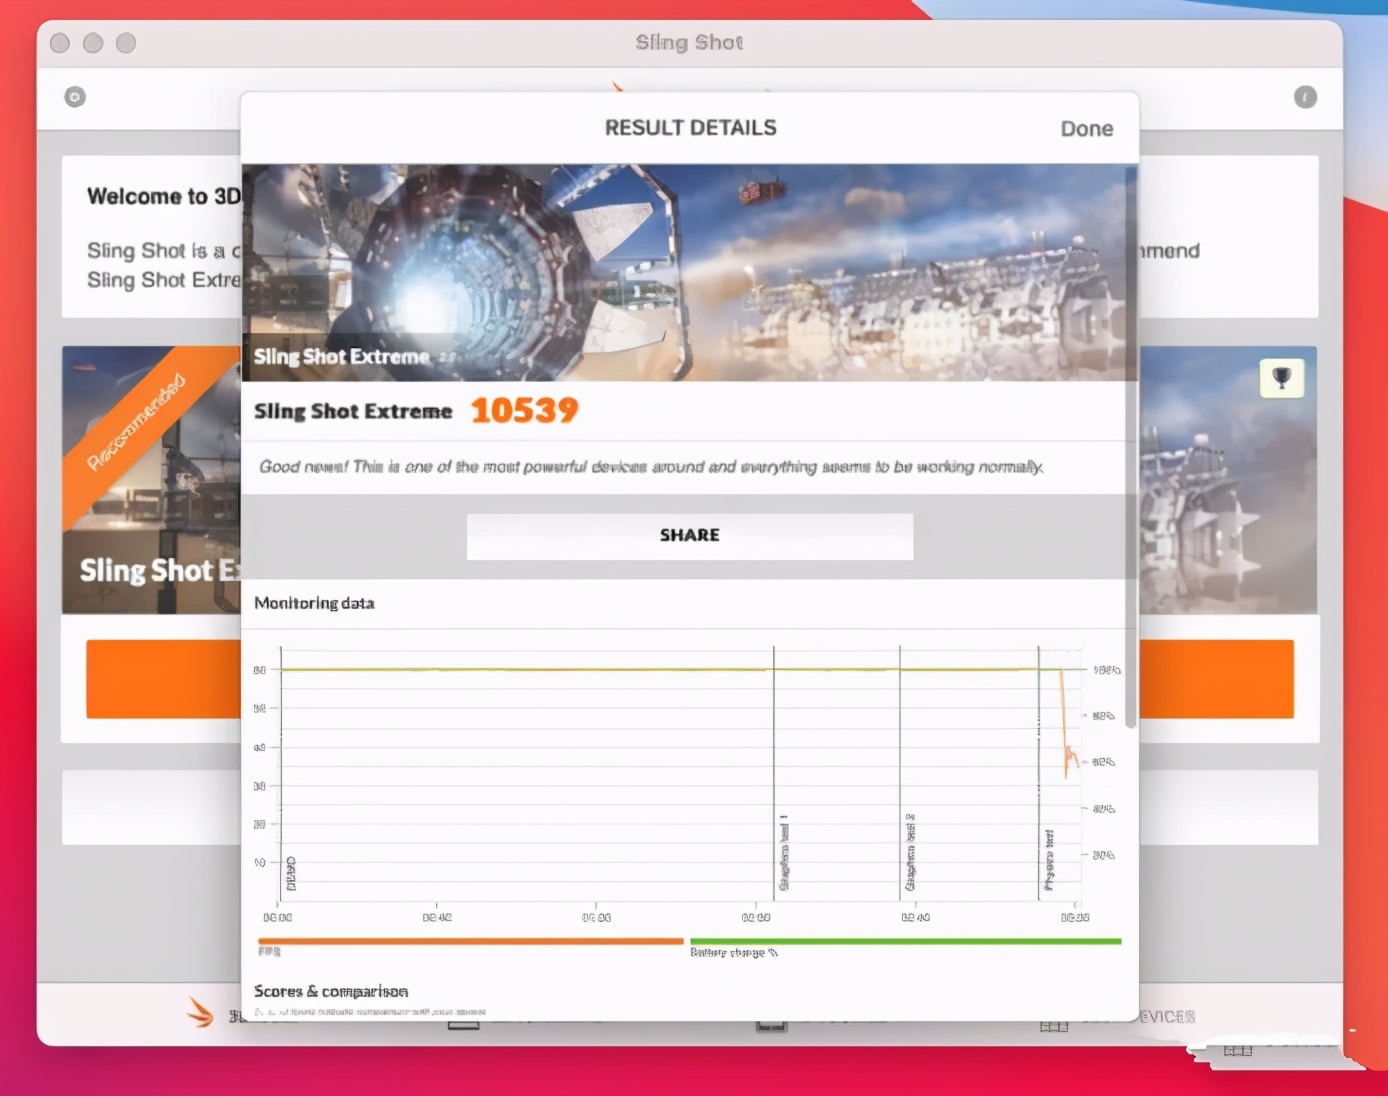The height and width of the screenshot is (1096, 1388).
Task: Click the Sling Shot Extreme banner image
Action: [689, 272]
